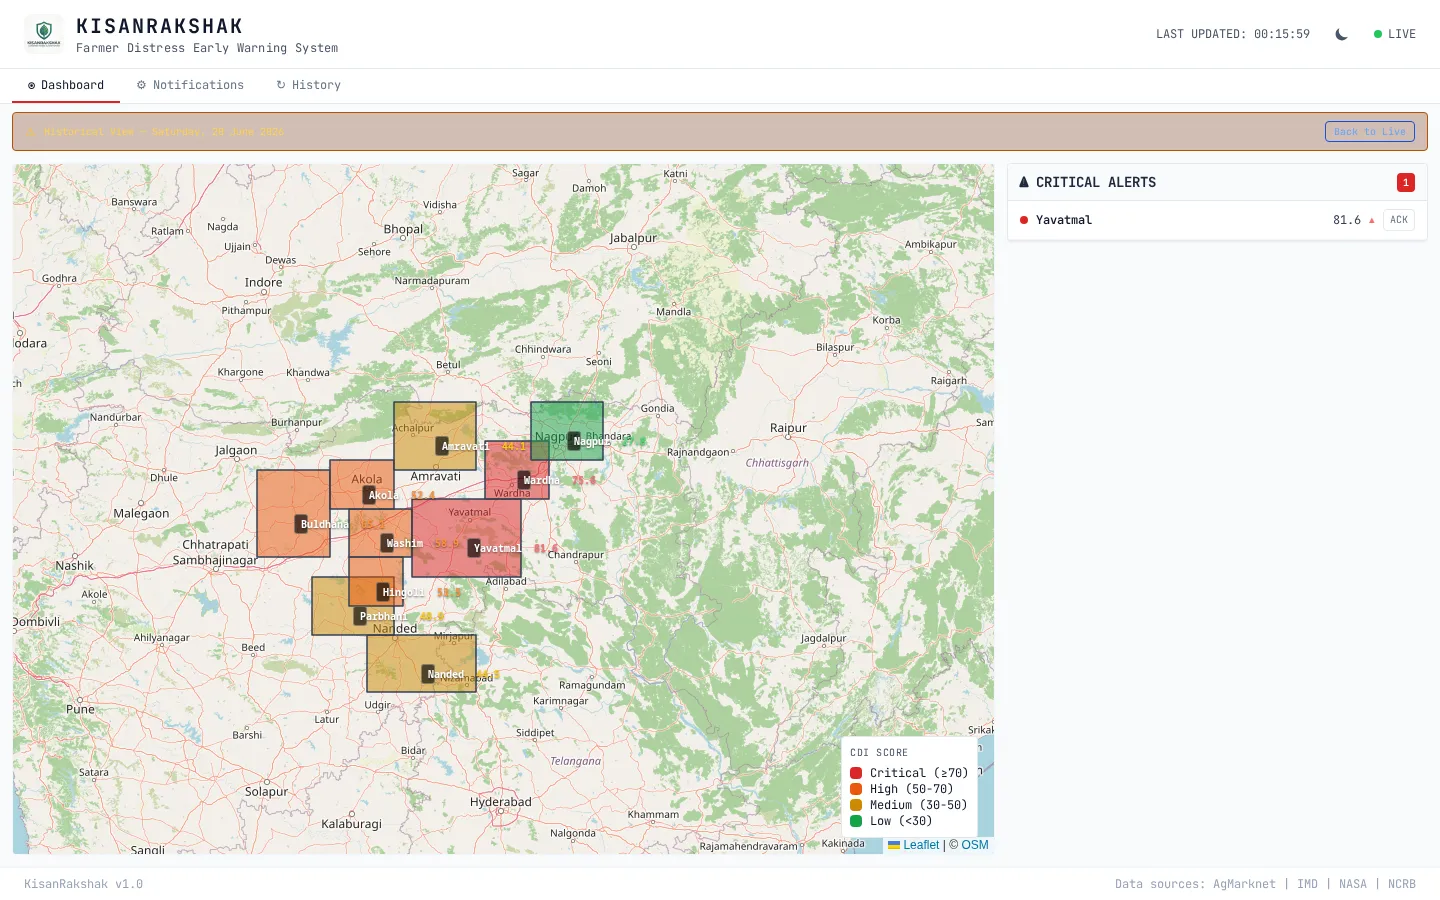Image resolution: width=1440 pixels, height=900 pixels.
Task: Click Hyderabad city label on map
Action: (x=501, y=802)
